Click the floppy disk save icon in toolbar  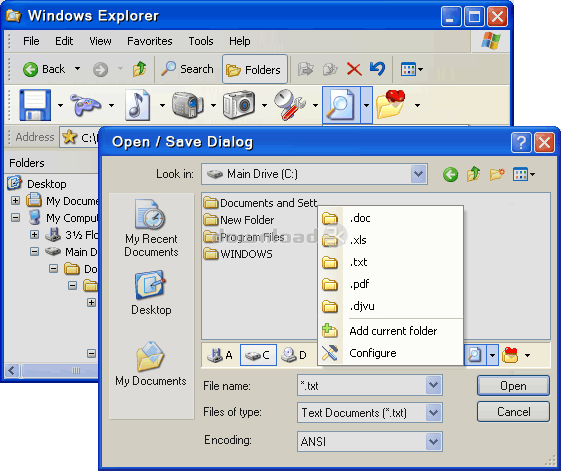pyautogui.click(x=35, y=105)
